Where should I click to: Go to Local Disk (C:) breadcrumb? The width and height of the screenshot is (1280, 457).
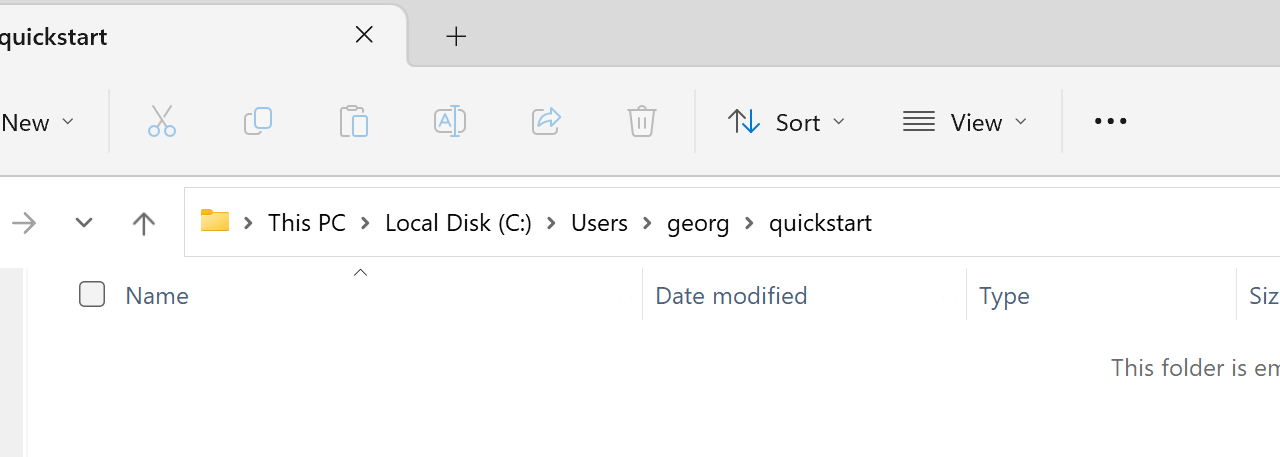(458, 222)
